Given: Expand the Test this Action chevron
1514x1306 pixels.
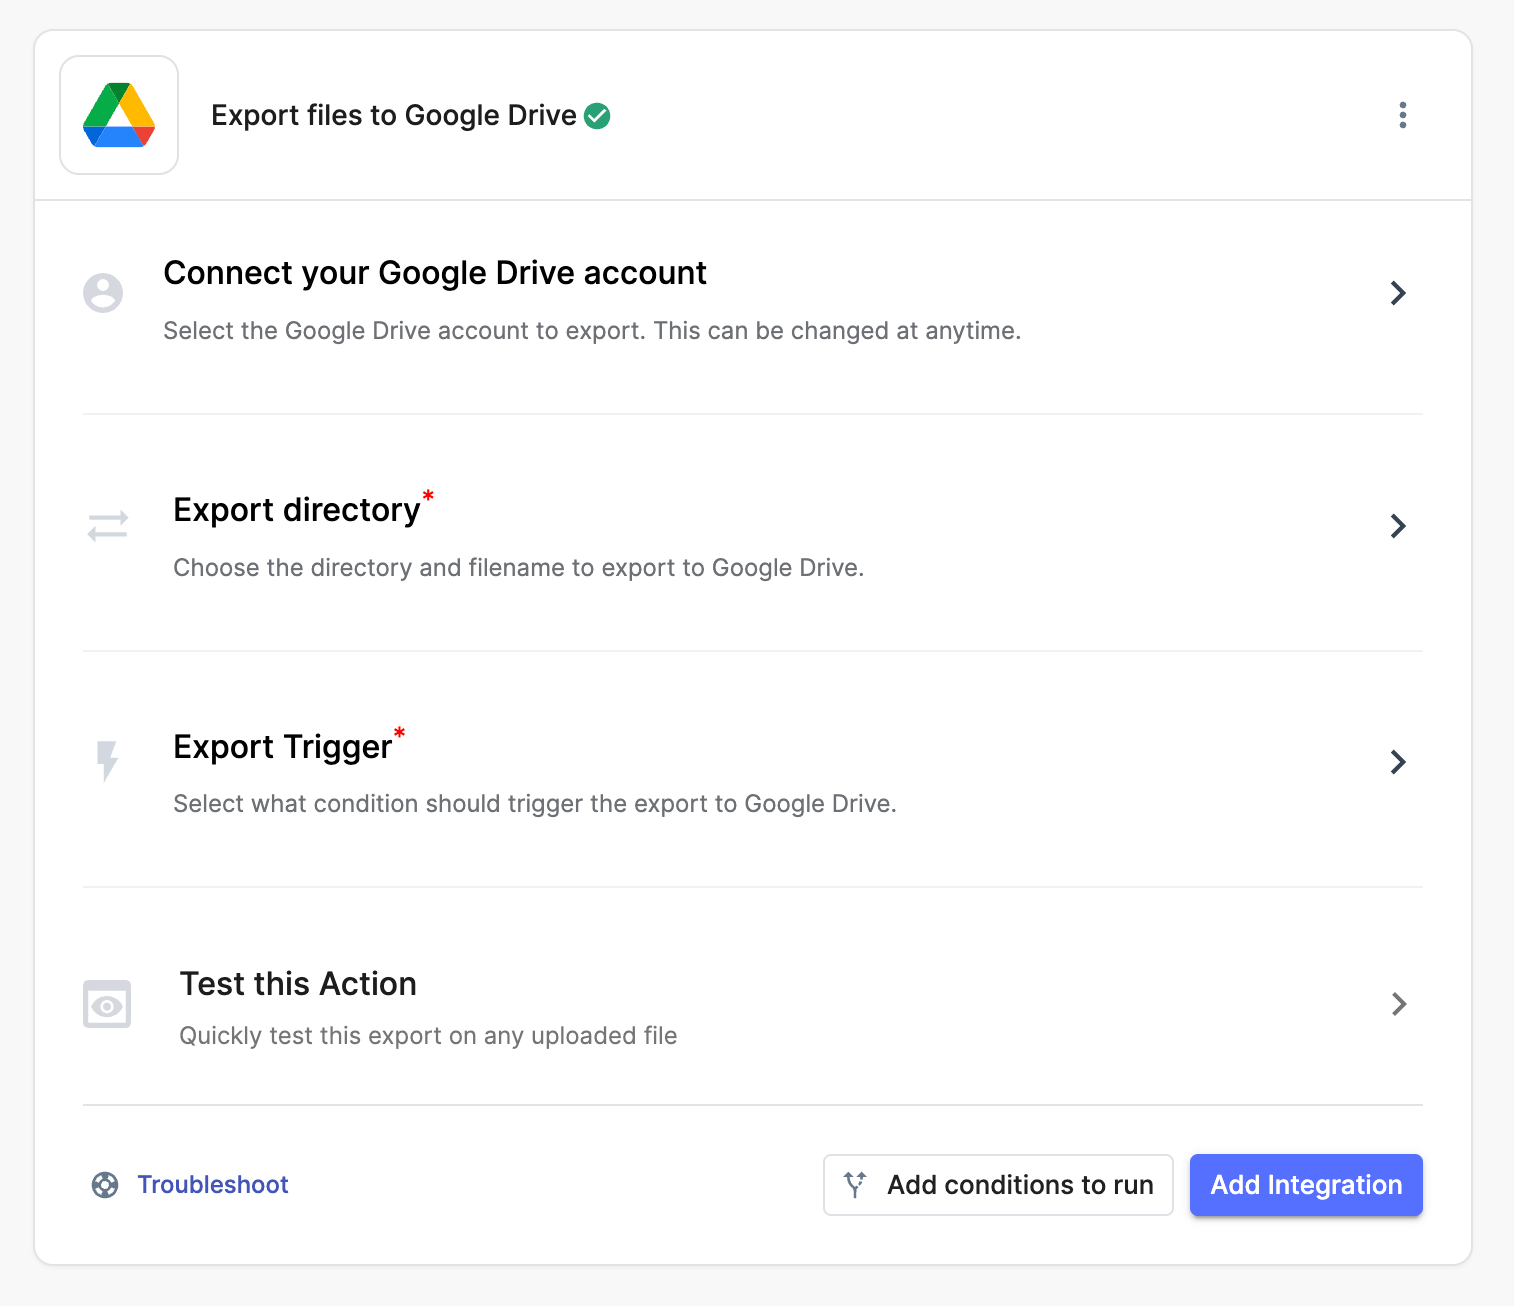Looking at the screenshot, I should pos(1399,1004).
